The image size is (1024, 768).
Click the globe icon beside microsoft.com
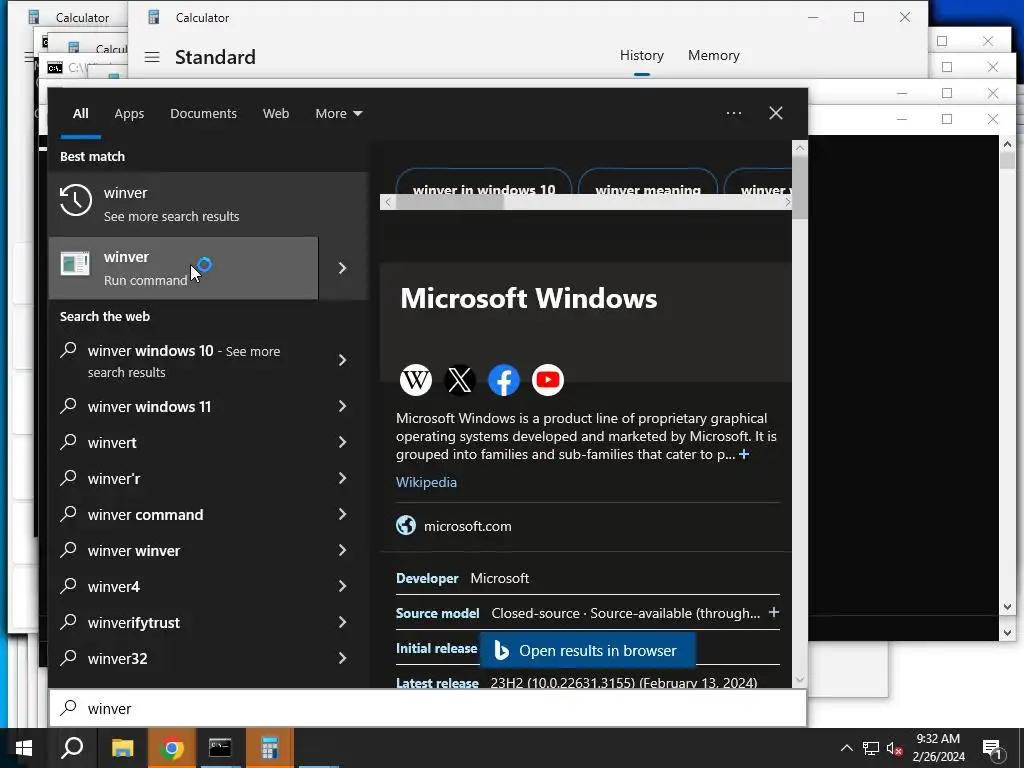coord(406,525)
